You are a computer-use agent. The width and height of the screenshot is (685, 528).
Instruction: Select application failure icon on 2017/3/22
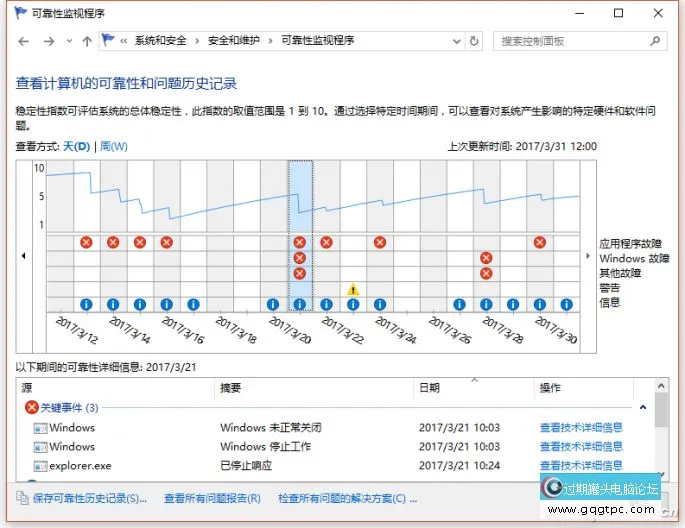[x=326, y=242]
